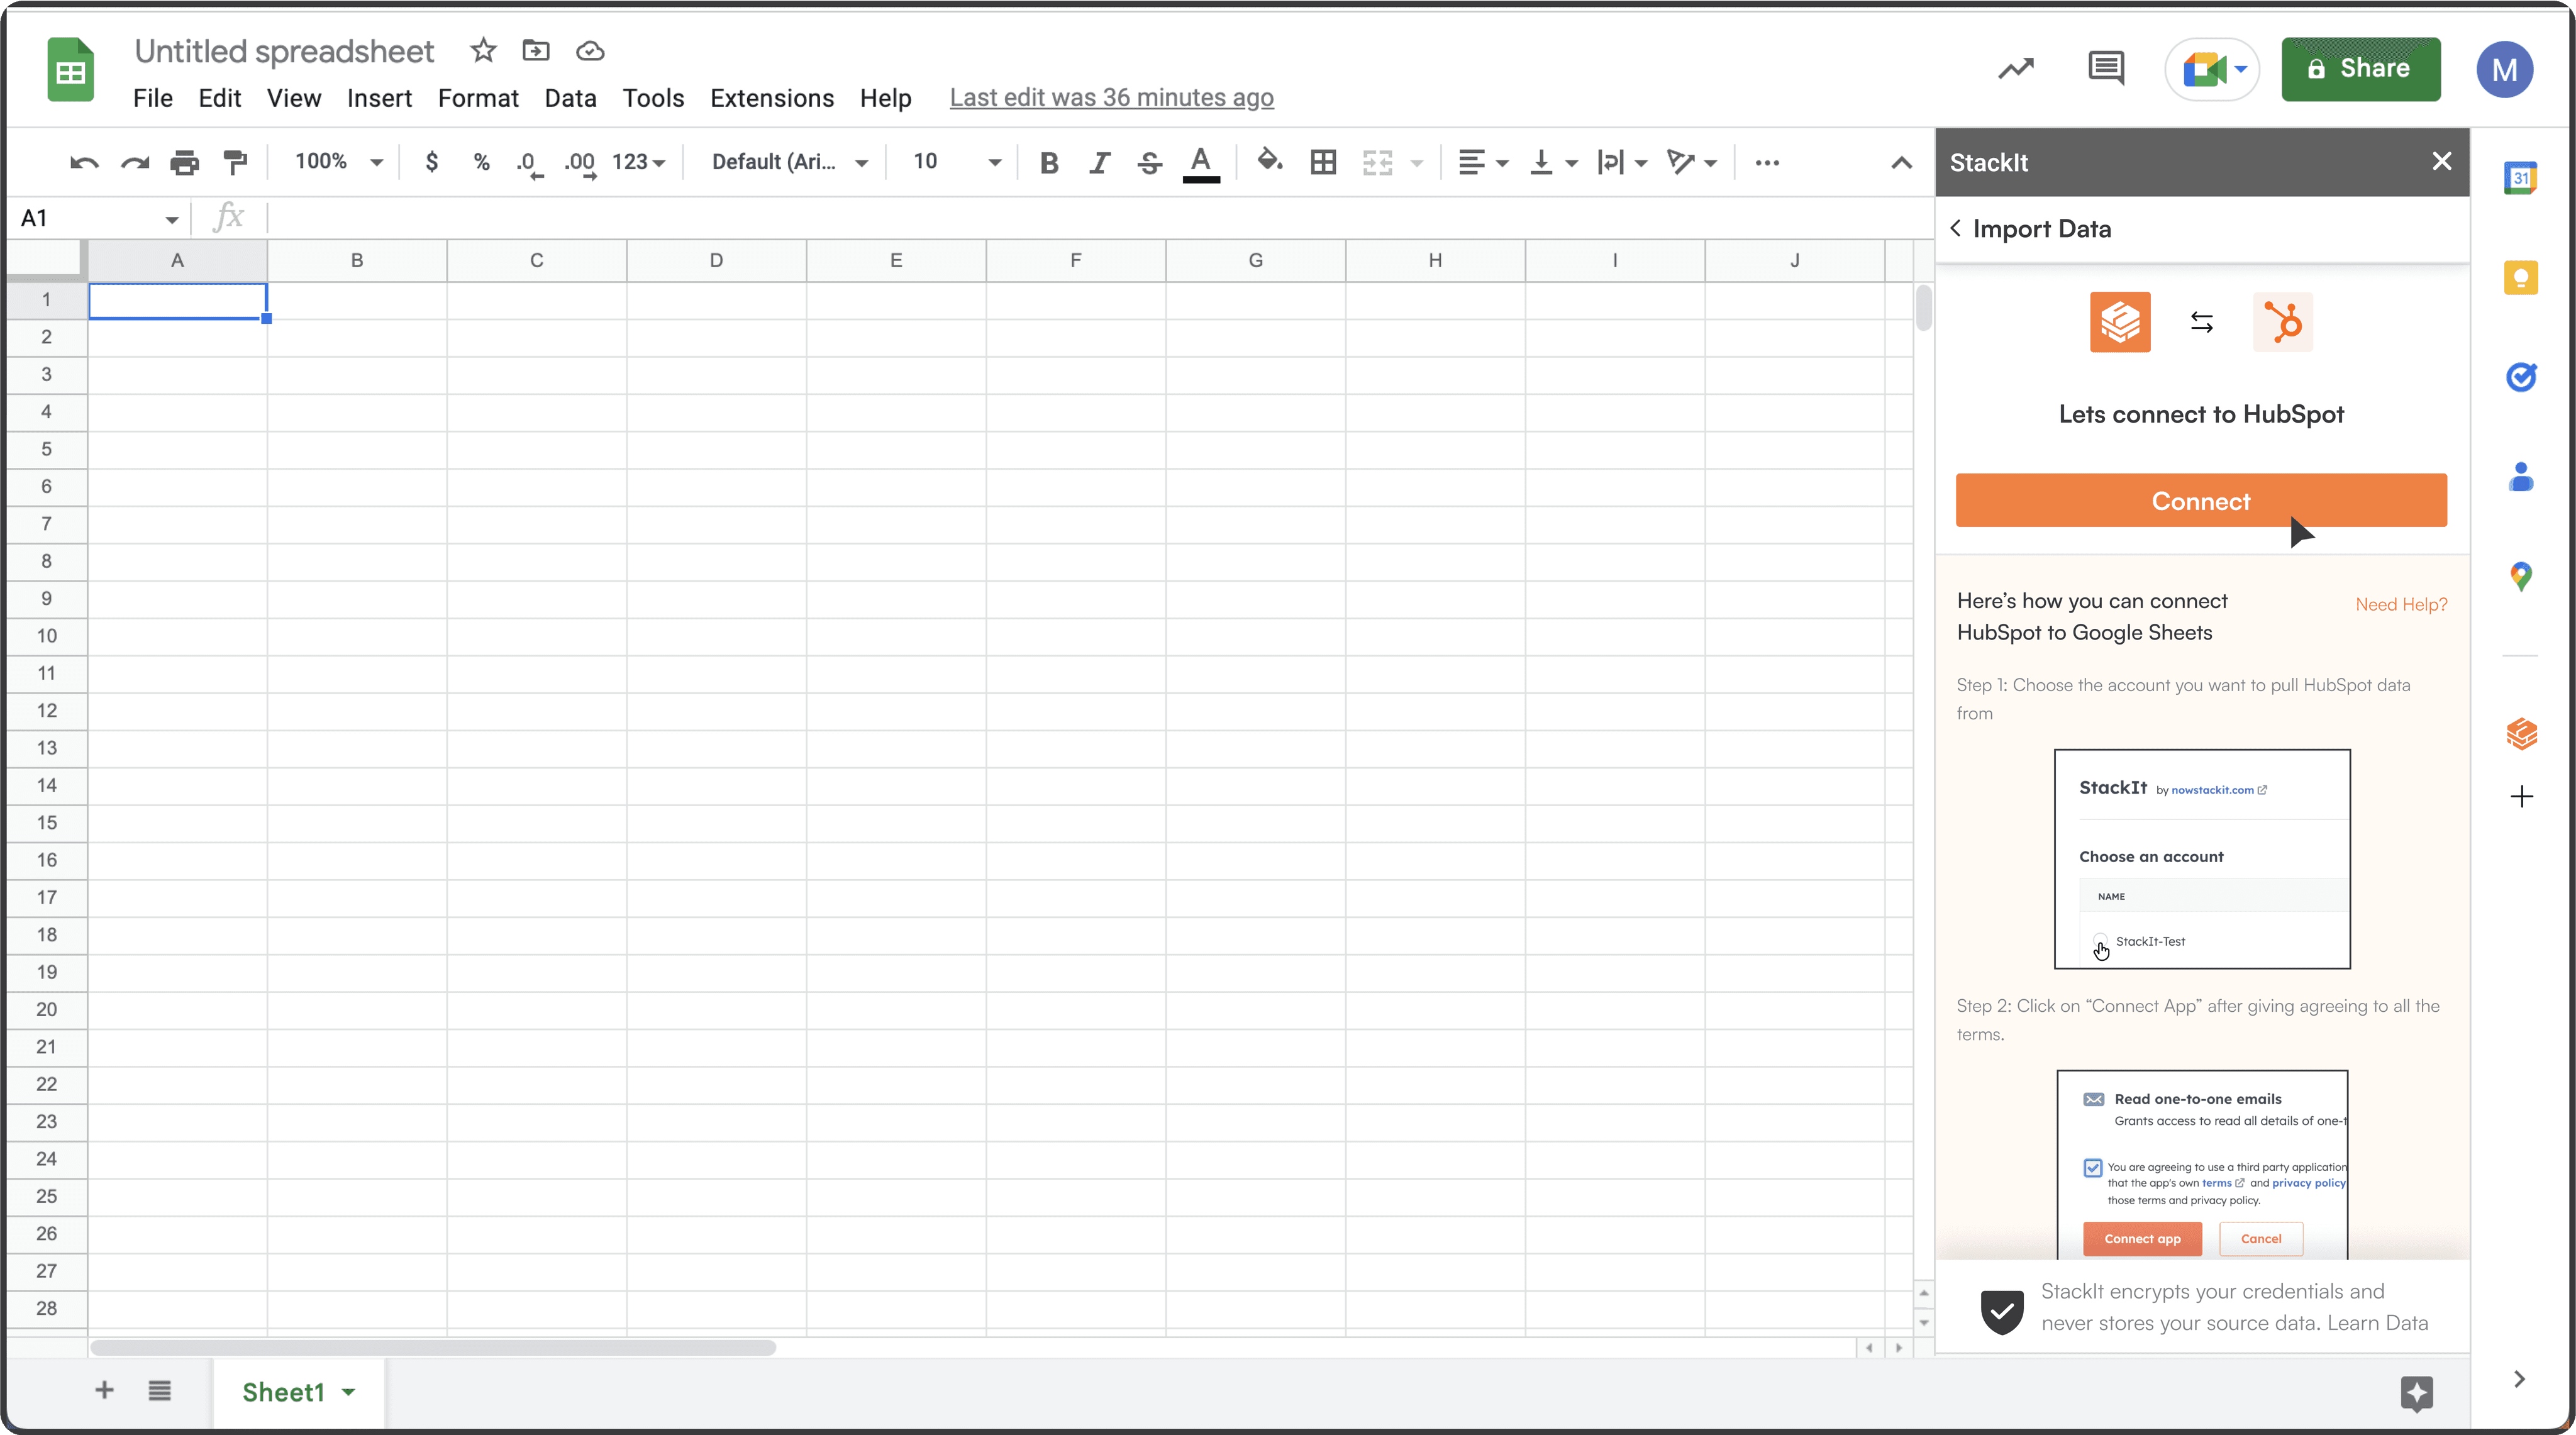Toggle italic formatting
This screenshot has width=2576, height=1435.
pyautogui.click(x=1099, y=162)
